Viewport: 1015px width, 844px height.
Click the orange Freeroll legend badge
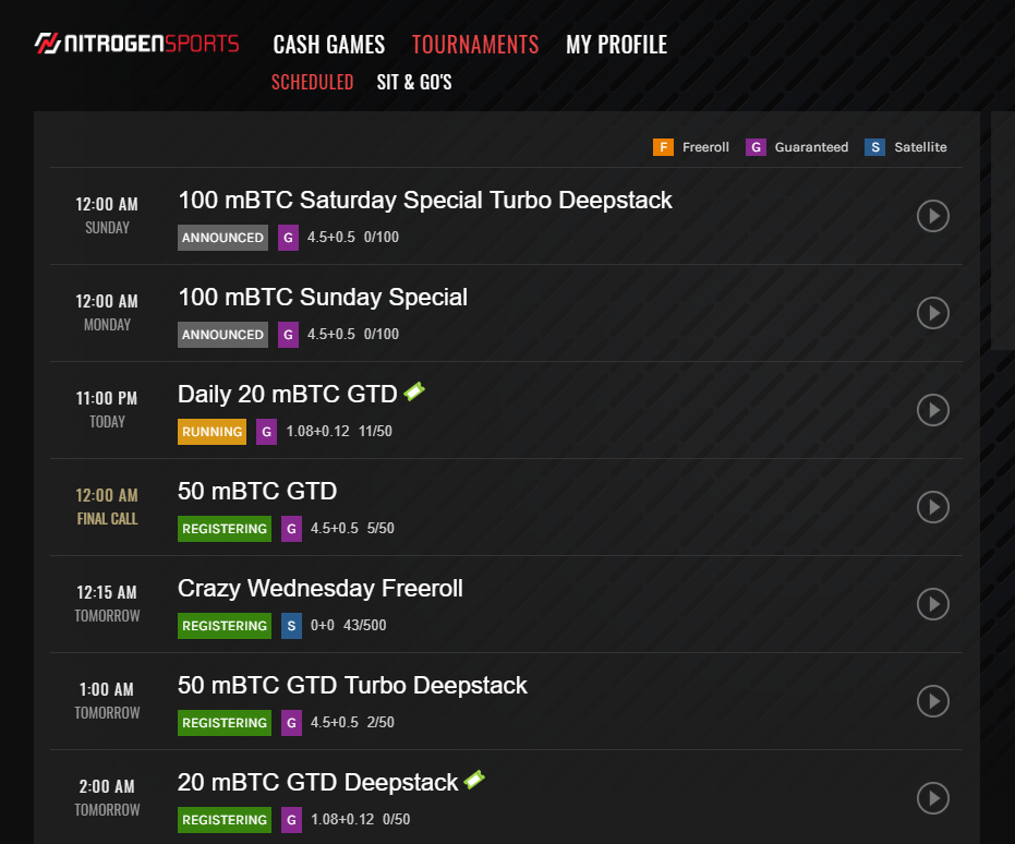[x=662, y=147]
